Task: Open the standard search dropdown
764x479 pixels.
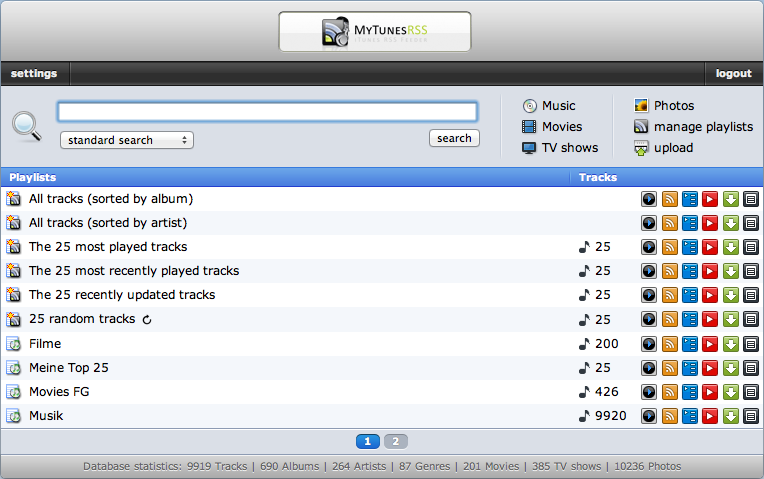Action: pyautogui.click(x=127, y=140)
